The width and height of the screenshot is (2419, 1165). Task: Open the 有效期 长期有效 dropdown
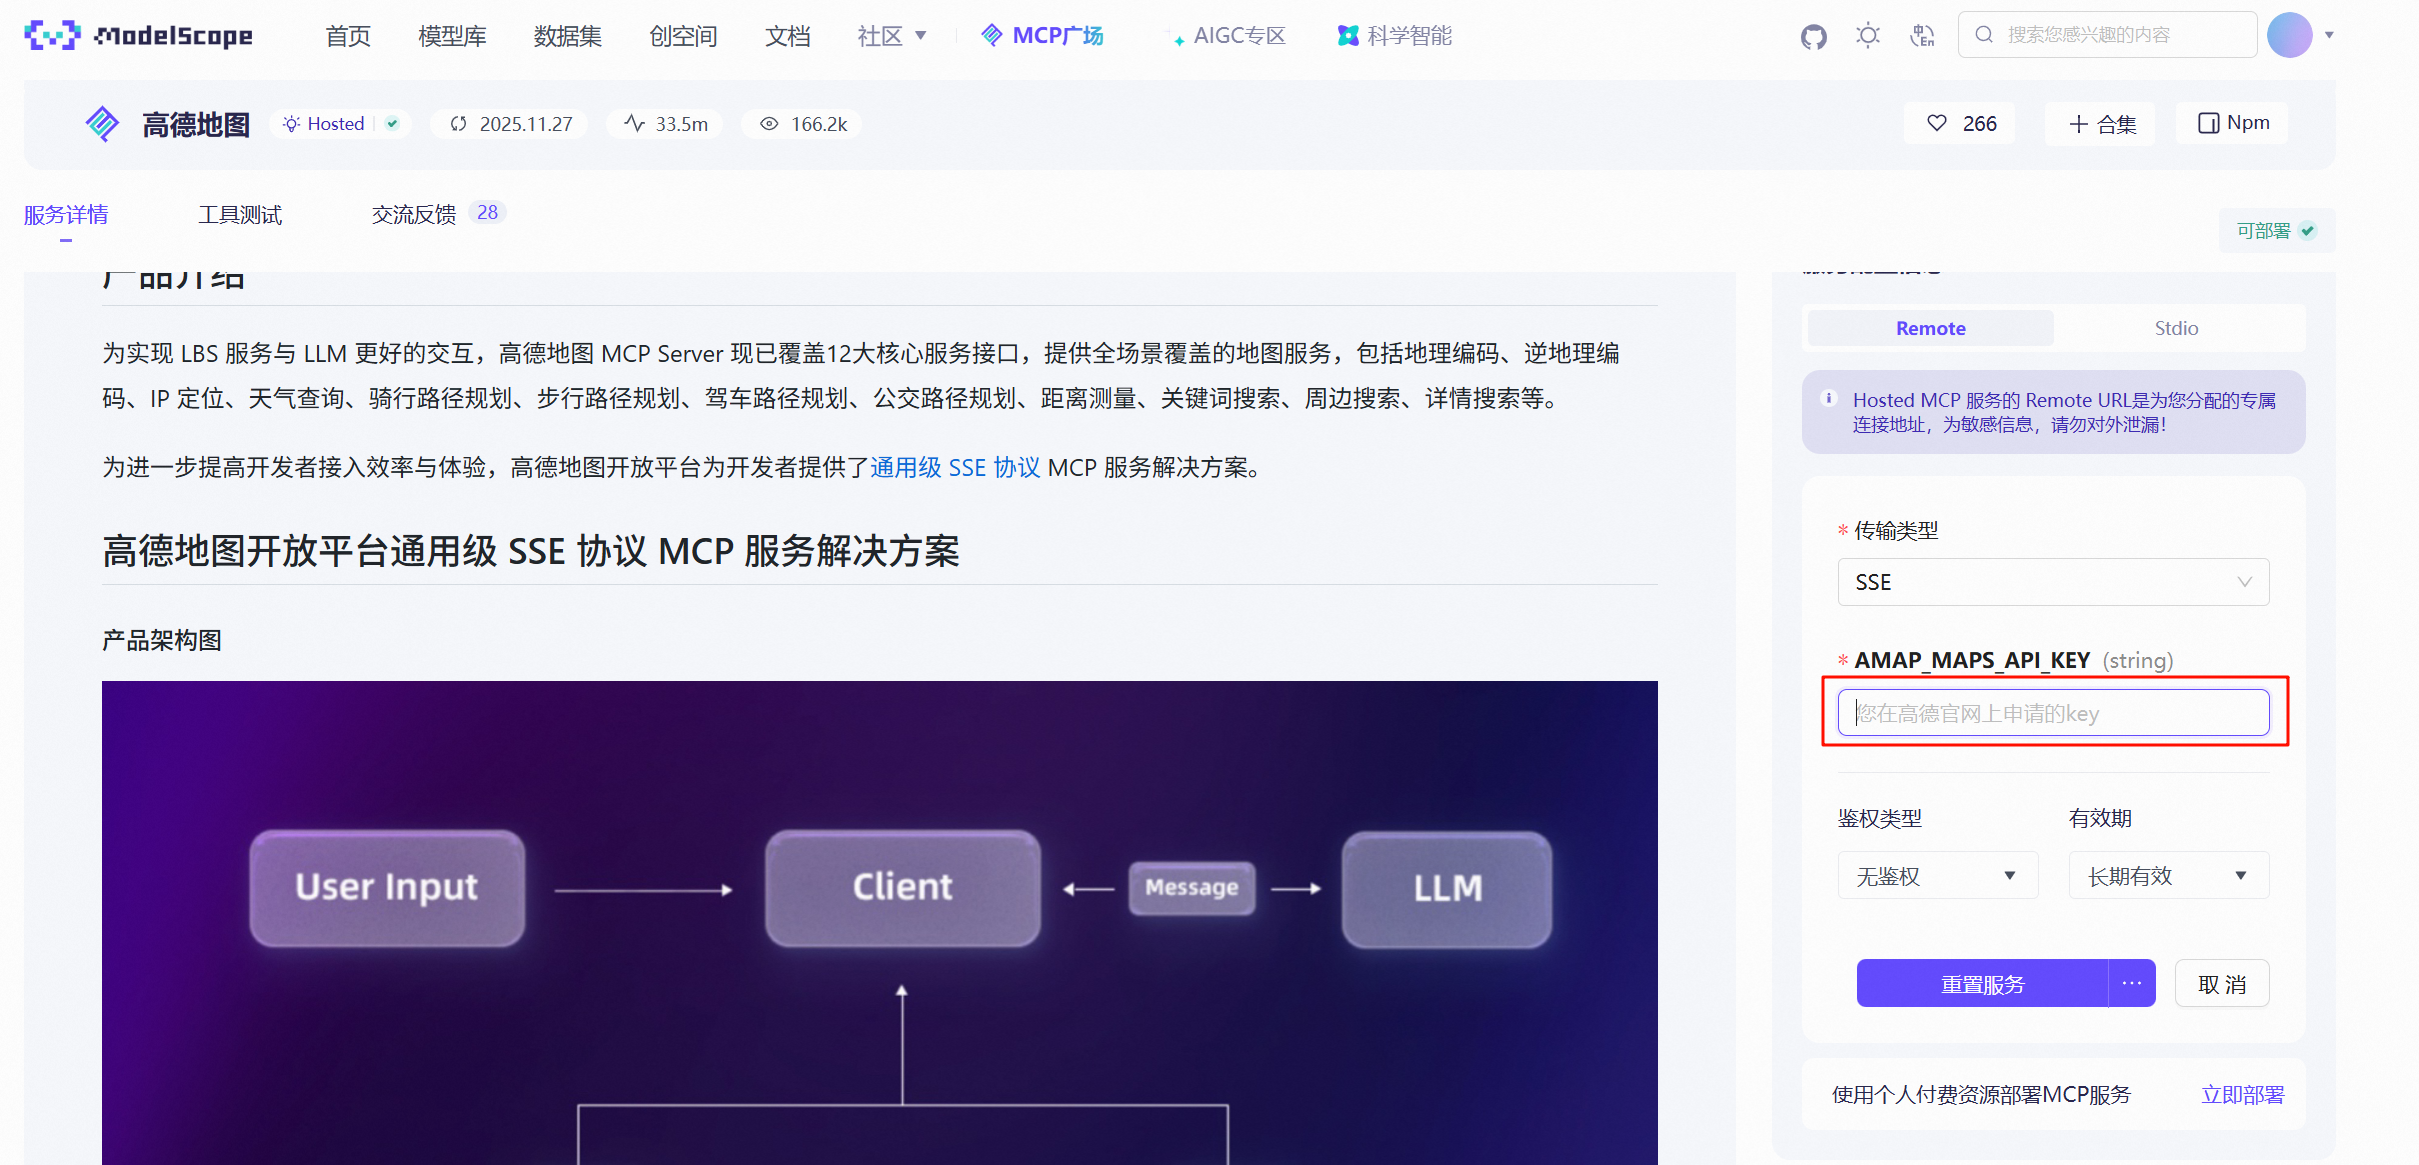coord(2168,876)
